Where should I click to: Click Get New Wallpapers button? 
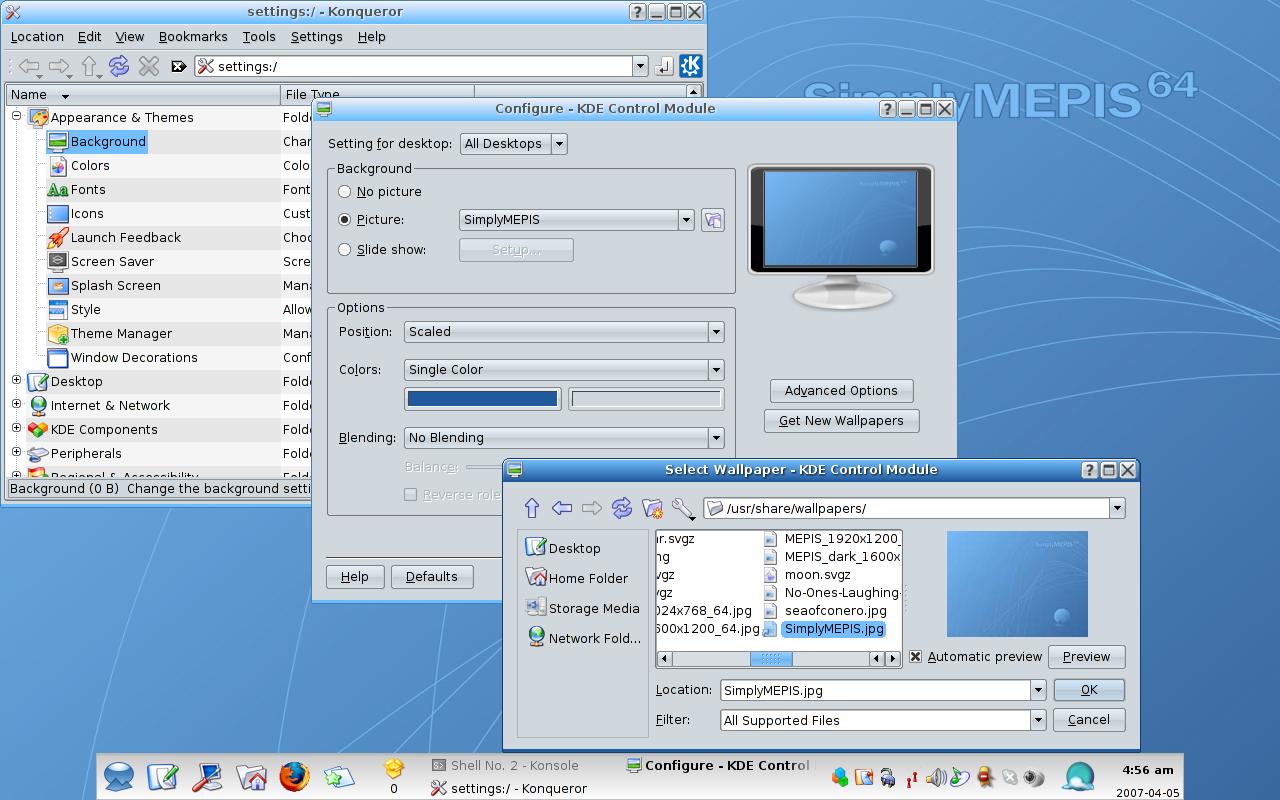click(841, 421)
